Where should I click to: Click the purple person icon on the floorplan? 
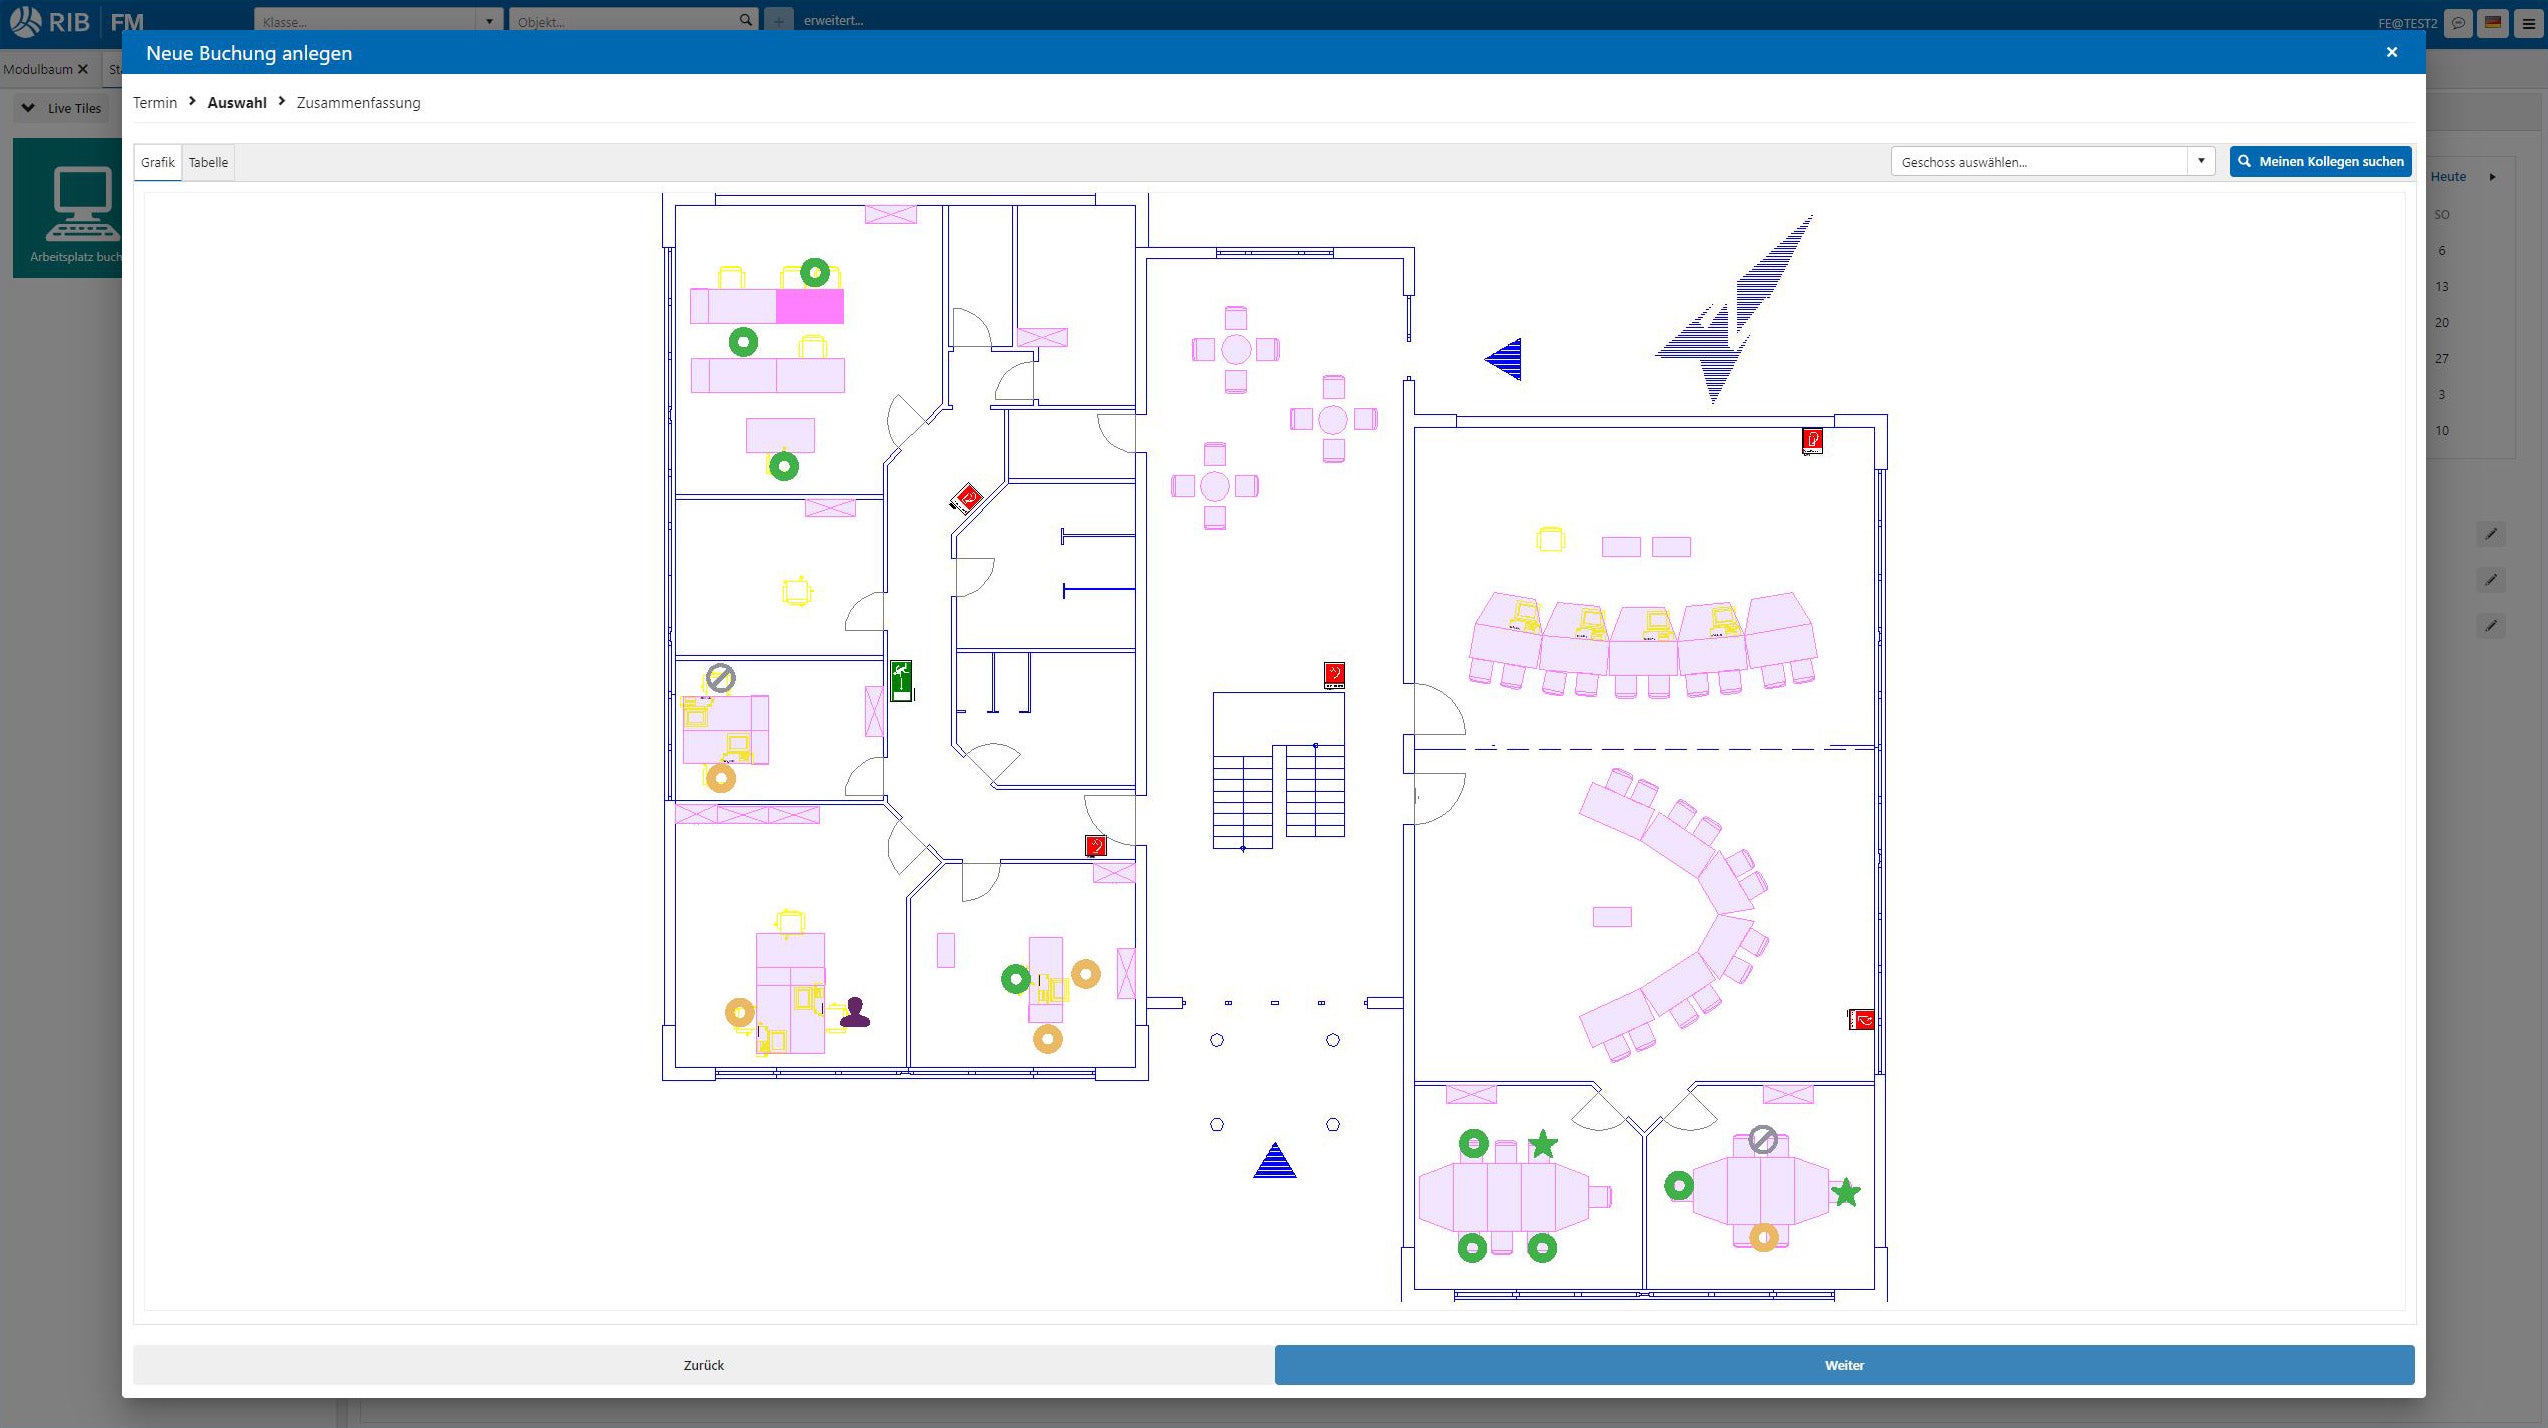pos(855,1012)
